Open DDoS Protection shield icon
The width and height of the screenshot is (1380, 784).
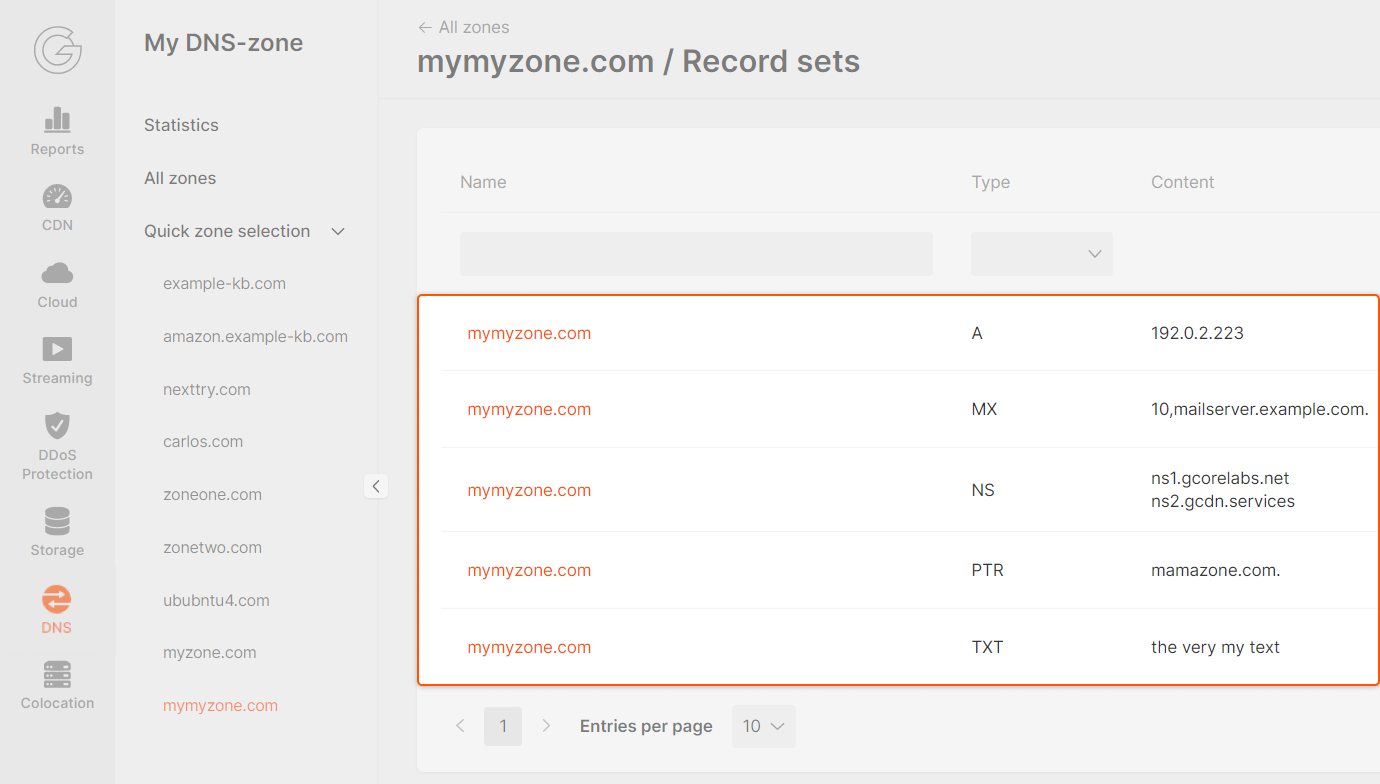point(57,425)
